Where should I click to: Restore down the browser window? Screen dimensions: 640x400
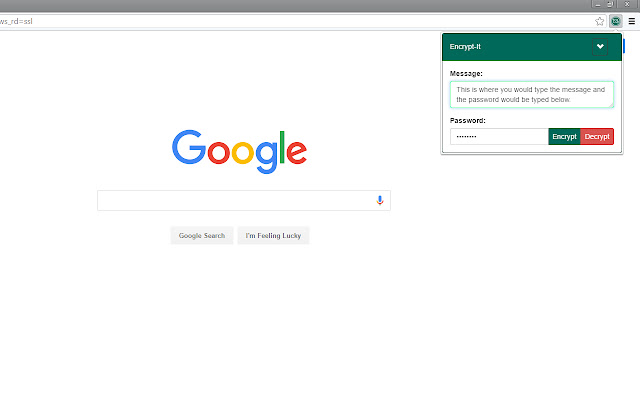610,4
